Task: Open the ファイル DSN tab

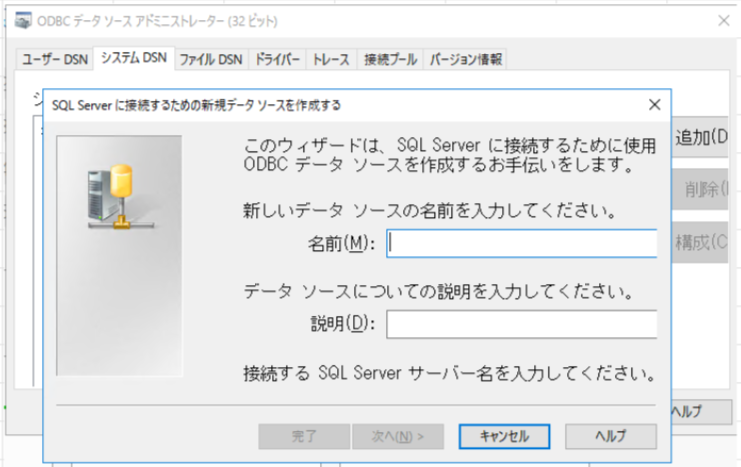Action: [x=211, y=59]
